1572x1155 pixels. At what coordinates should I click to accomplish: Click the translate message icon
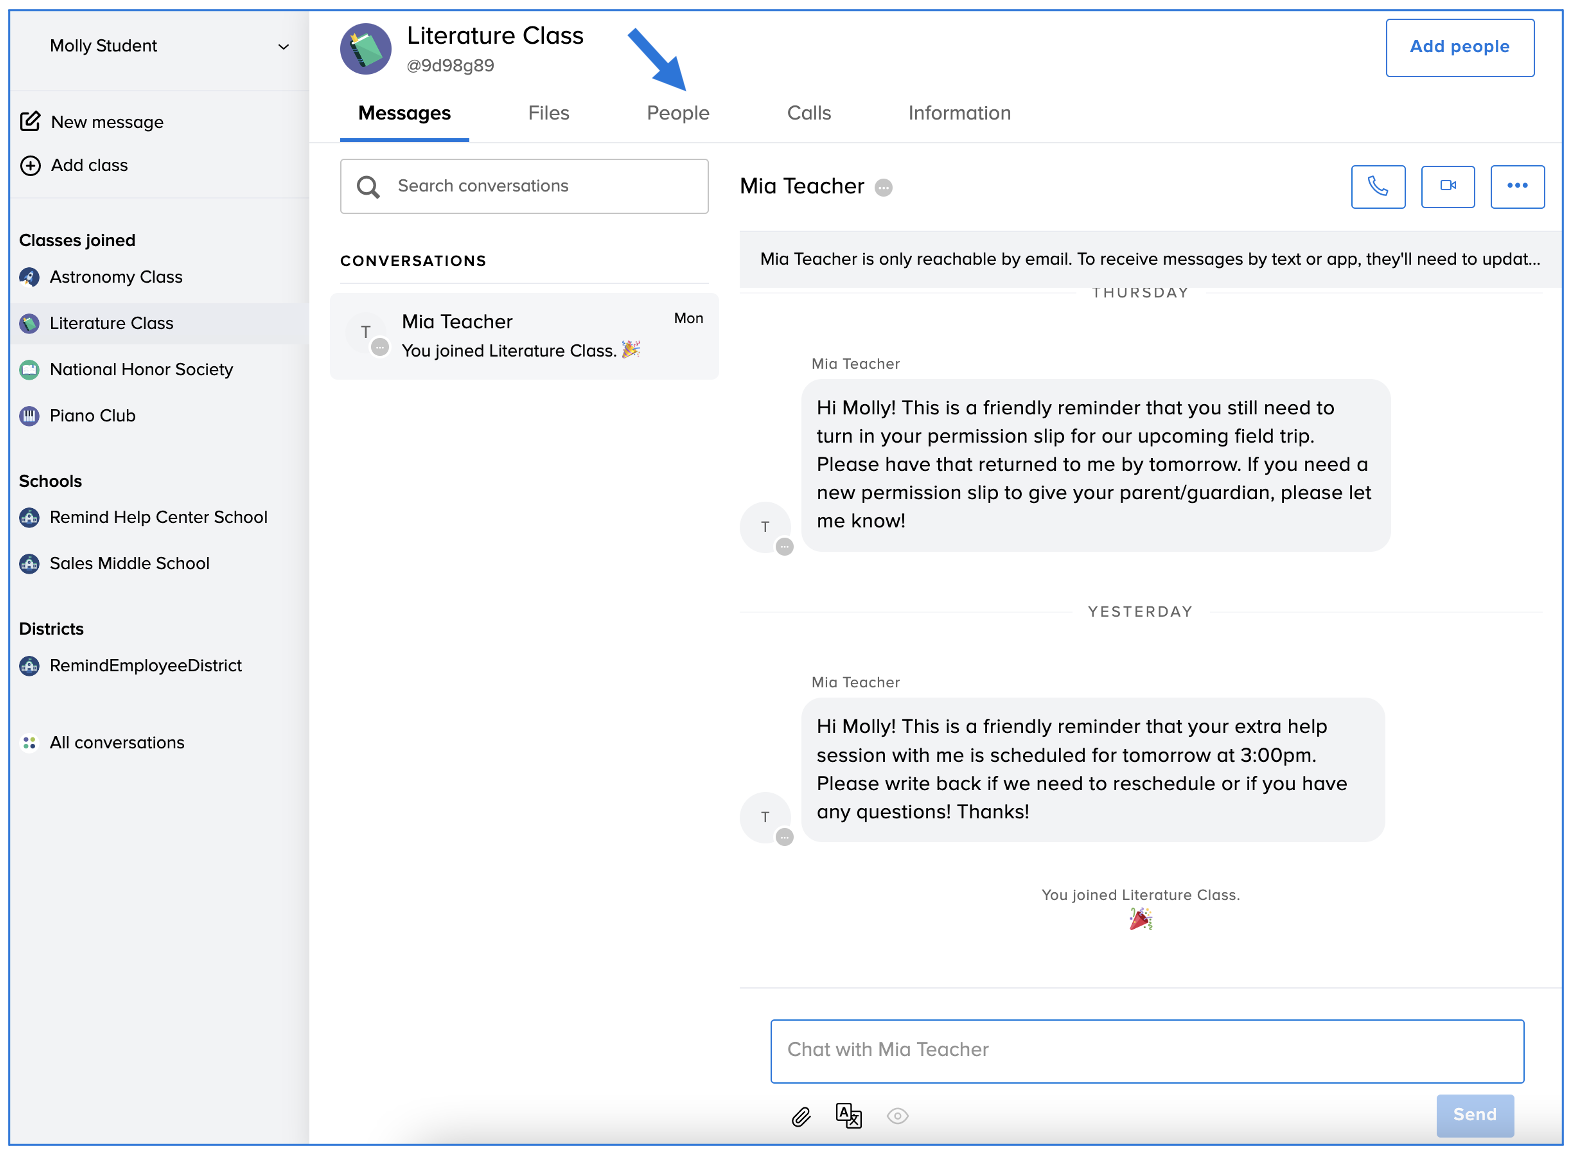(848, 1116)
